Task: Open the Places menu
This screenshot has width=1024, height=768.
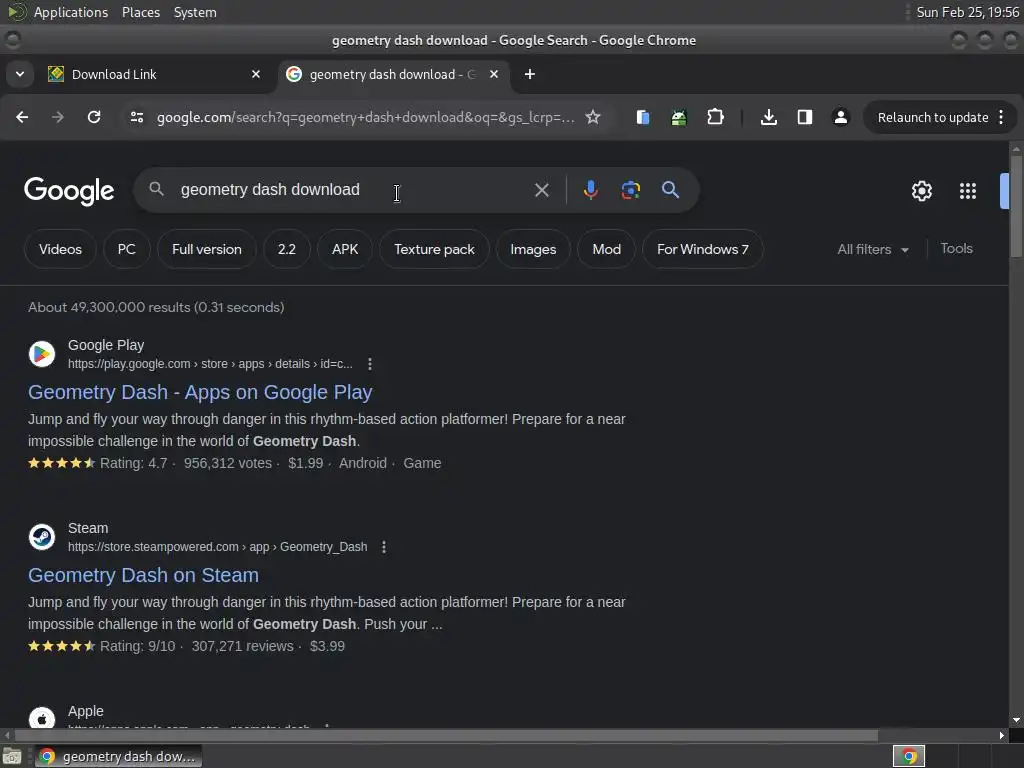Action: pyautogui.click(x=141, y=12)
